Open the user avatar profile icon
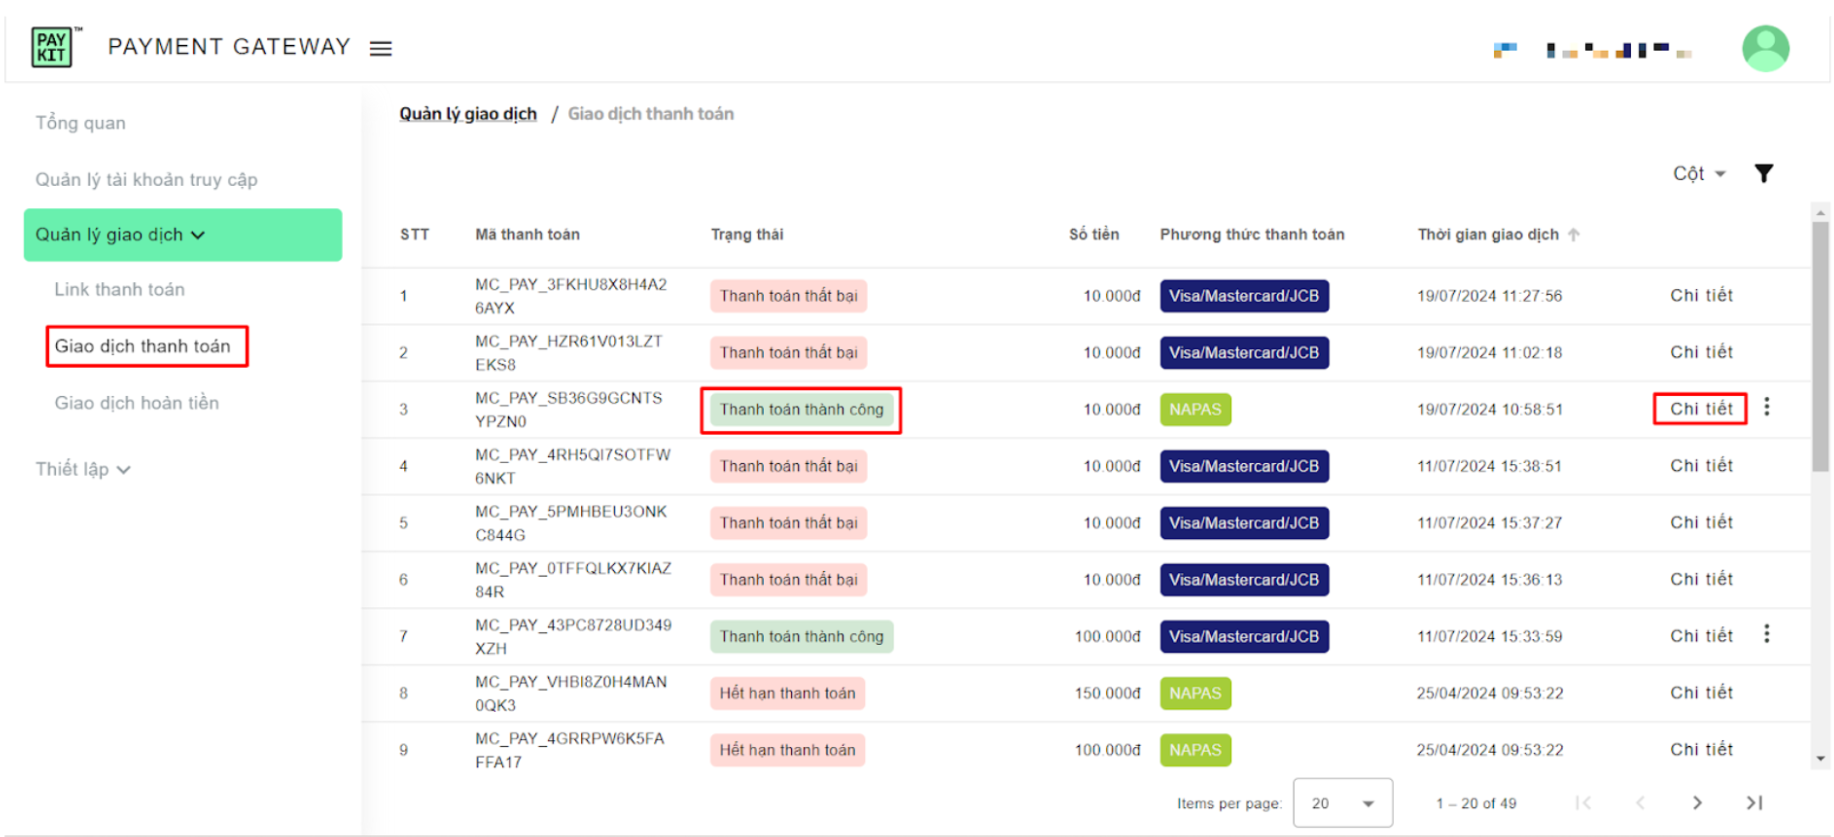 click(x=1765, y=48)
